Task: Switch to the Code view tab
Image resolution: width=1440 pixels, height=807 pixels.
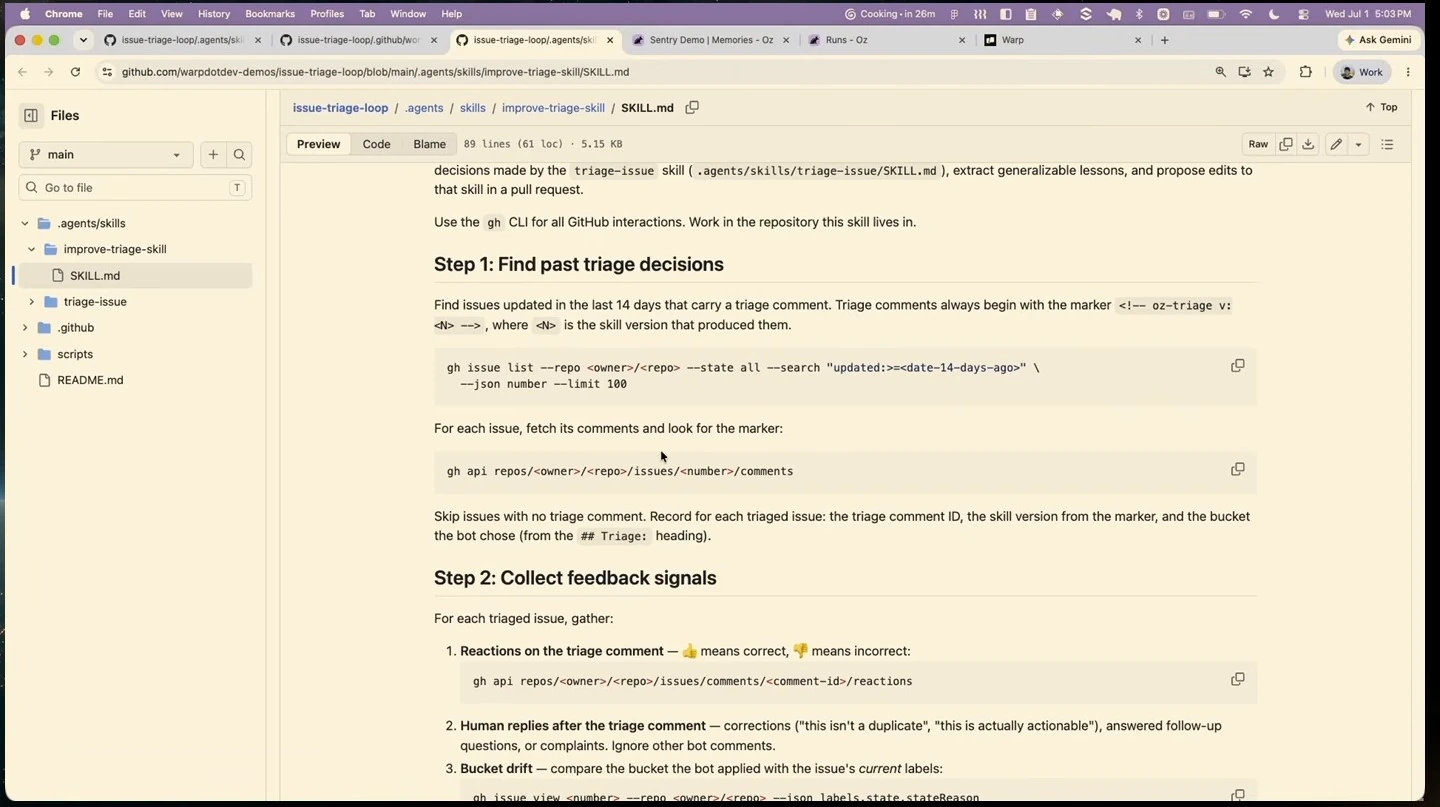Action: (x=376, y=144)
